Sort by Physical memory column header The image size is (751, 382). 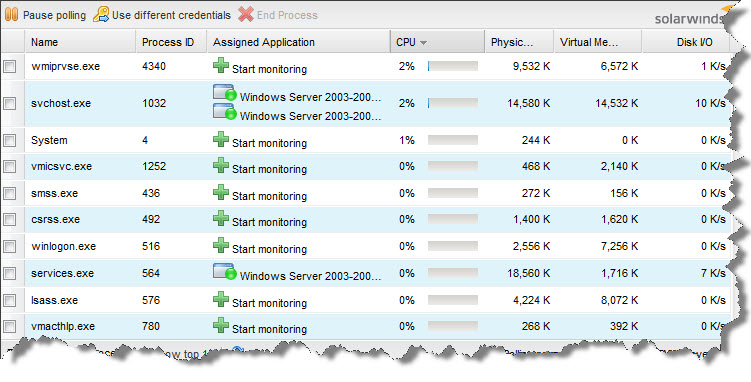[x=519, y=42]
